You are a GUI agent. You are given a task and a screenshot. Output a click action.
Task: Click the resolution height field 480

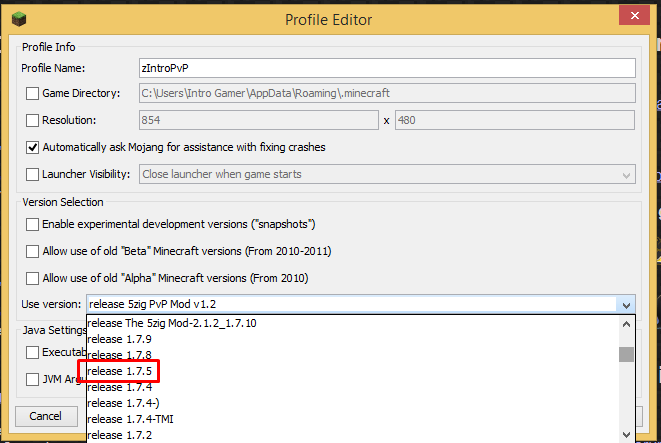[514, 120]
